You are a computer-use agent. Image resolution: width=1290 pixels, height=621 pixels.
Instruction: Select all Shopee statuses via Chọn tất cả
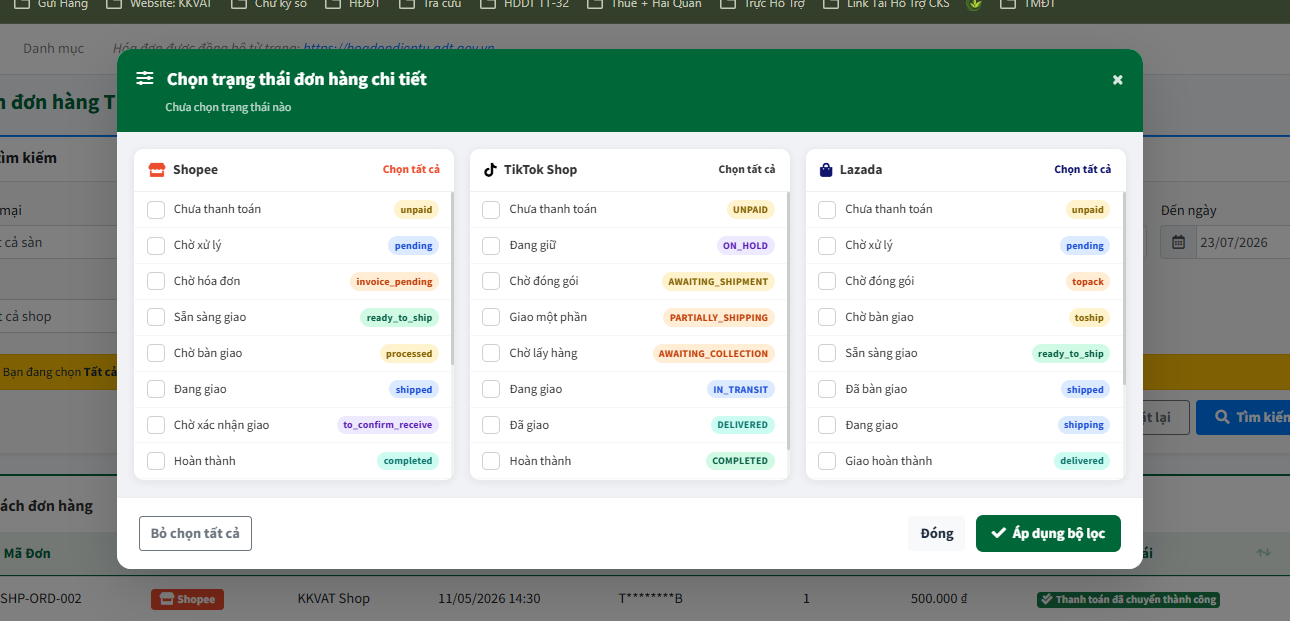tap(411, 170)
